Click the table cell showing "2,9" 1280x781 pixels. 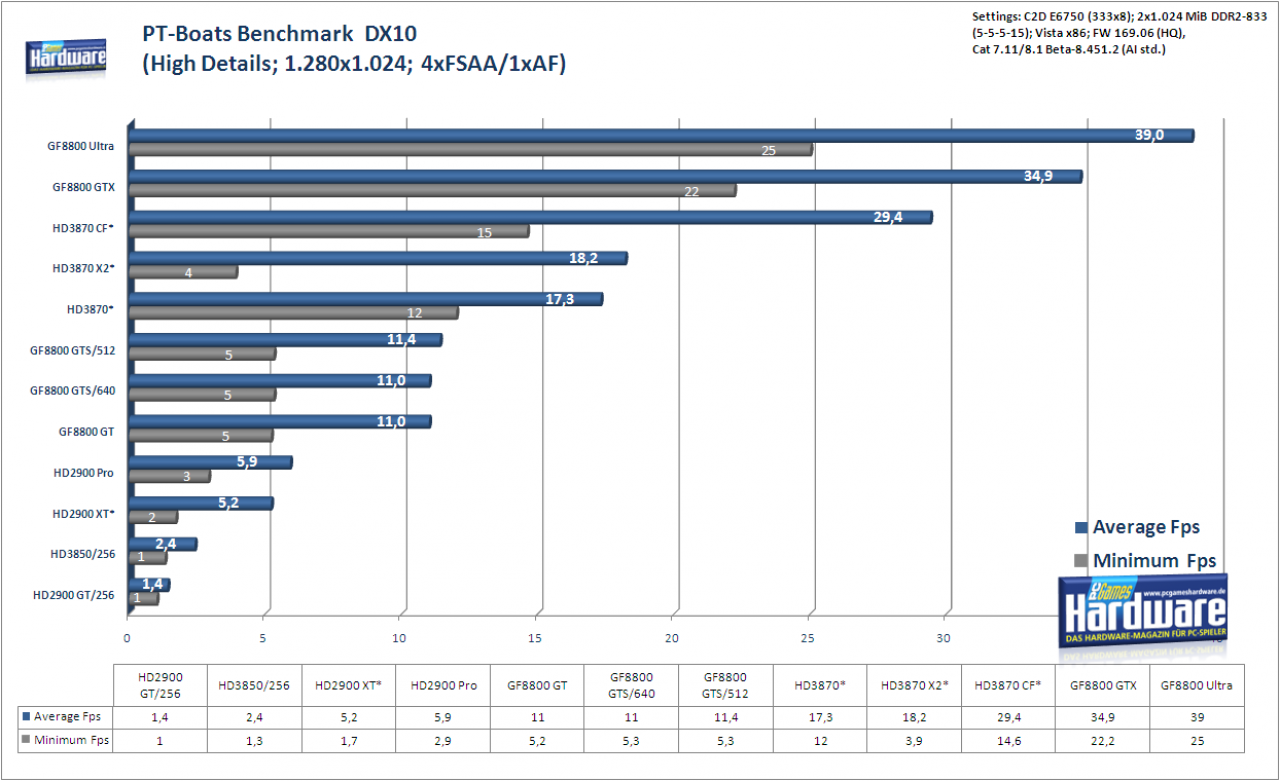point(443,741)
